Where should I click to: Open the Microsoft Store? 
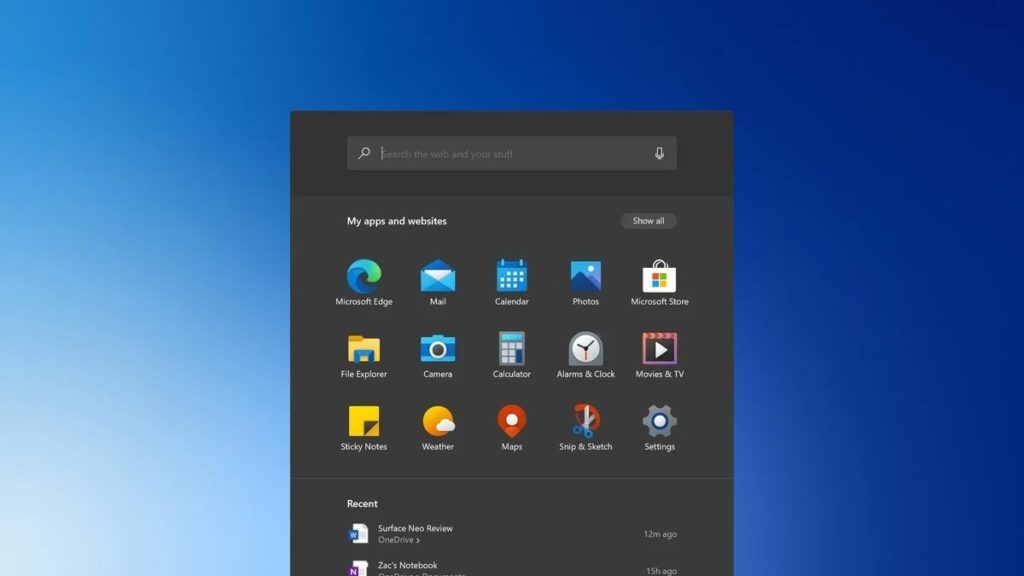[x=658, y=278]
